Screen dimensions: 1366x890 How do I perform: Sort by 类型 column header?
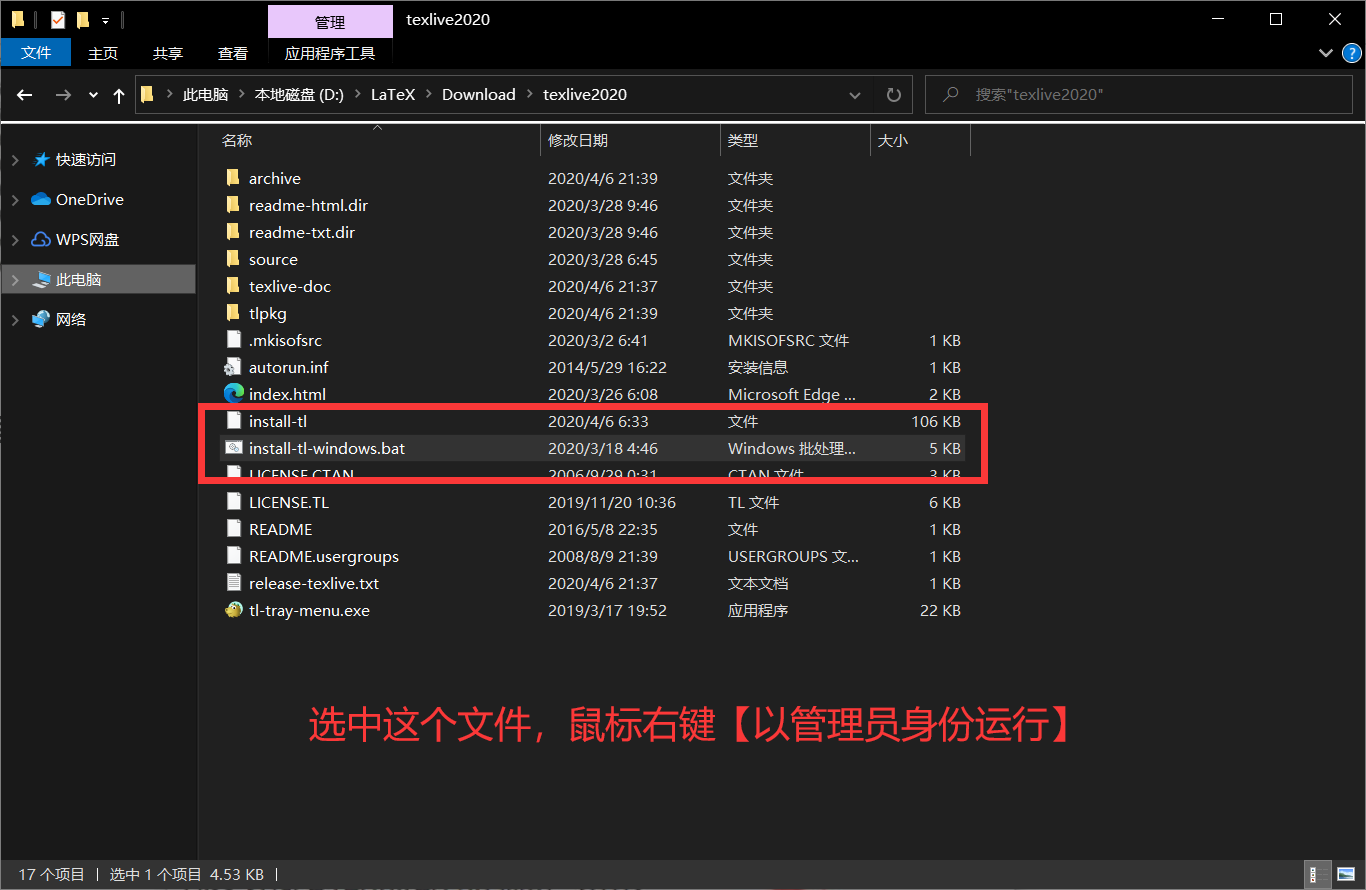(x=743, y=141)
